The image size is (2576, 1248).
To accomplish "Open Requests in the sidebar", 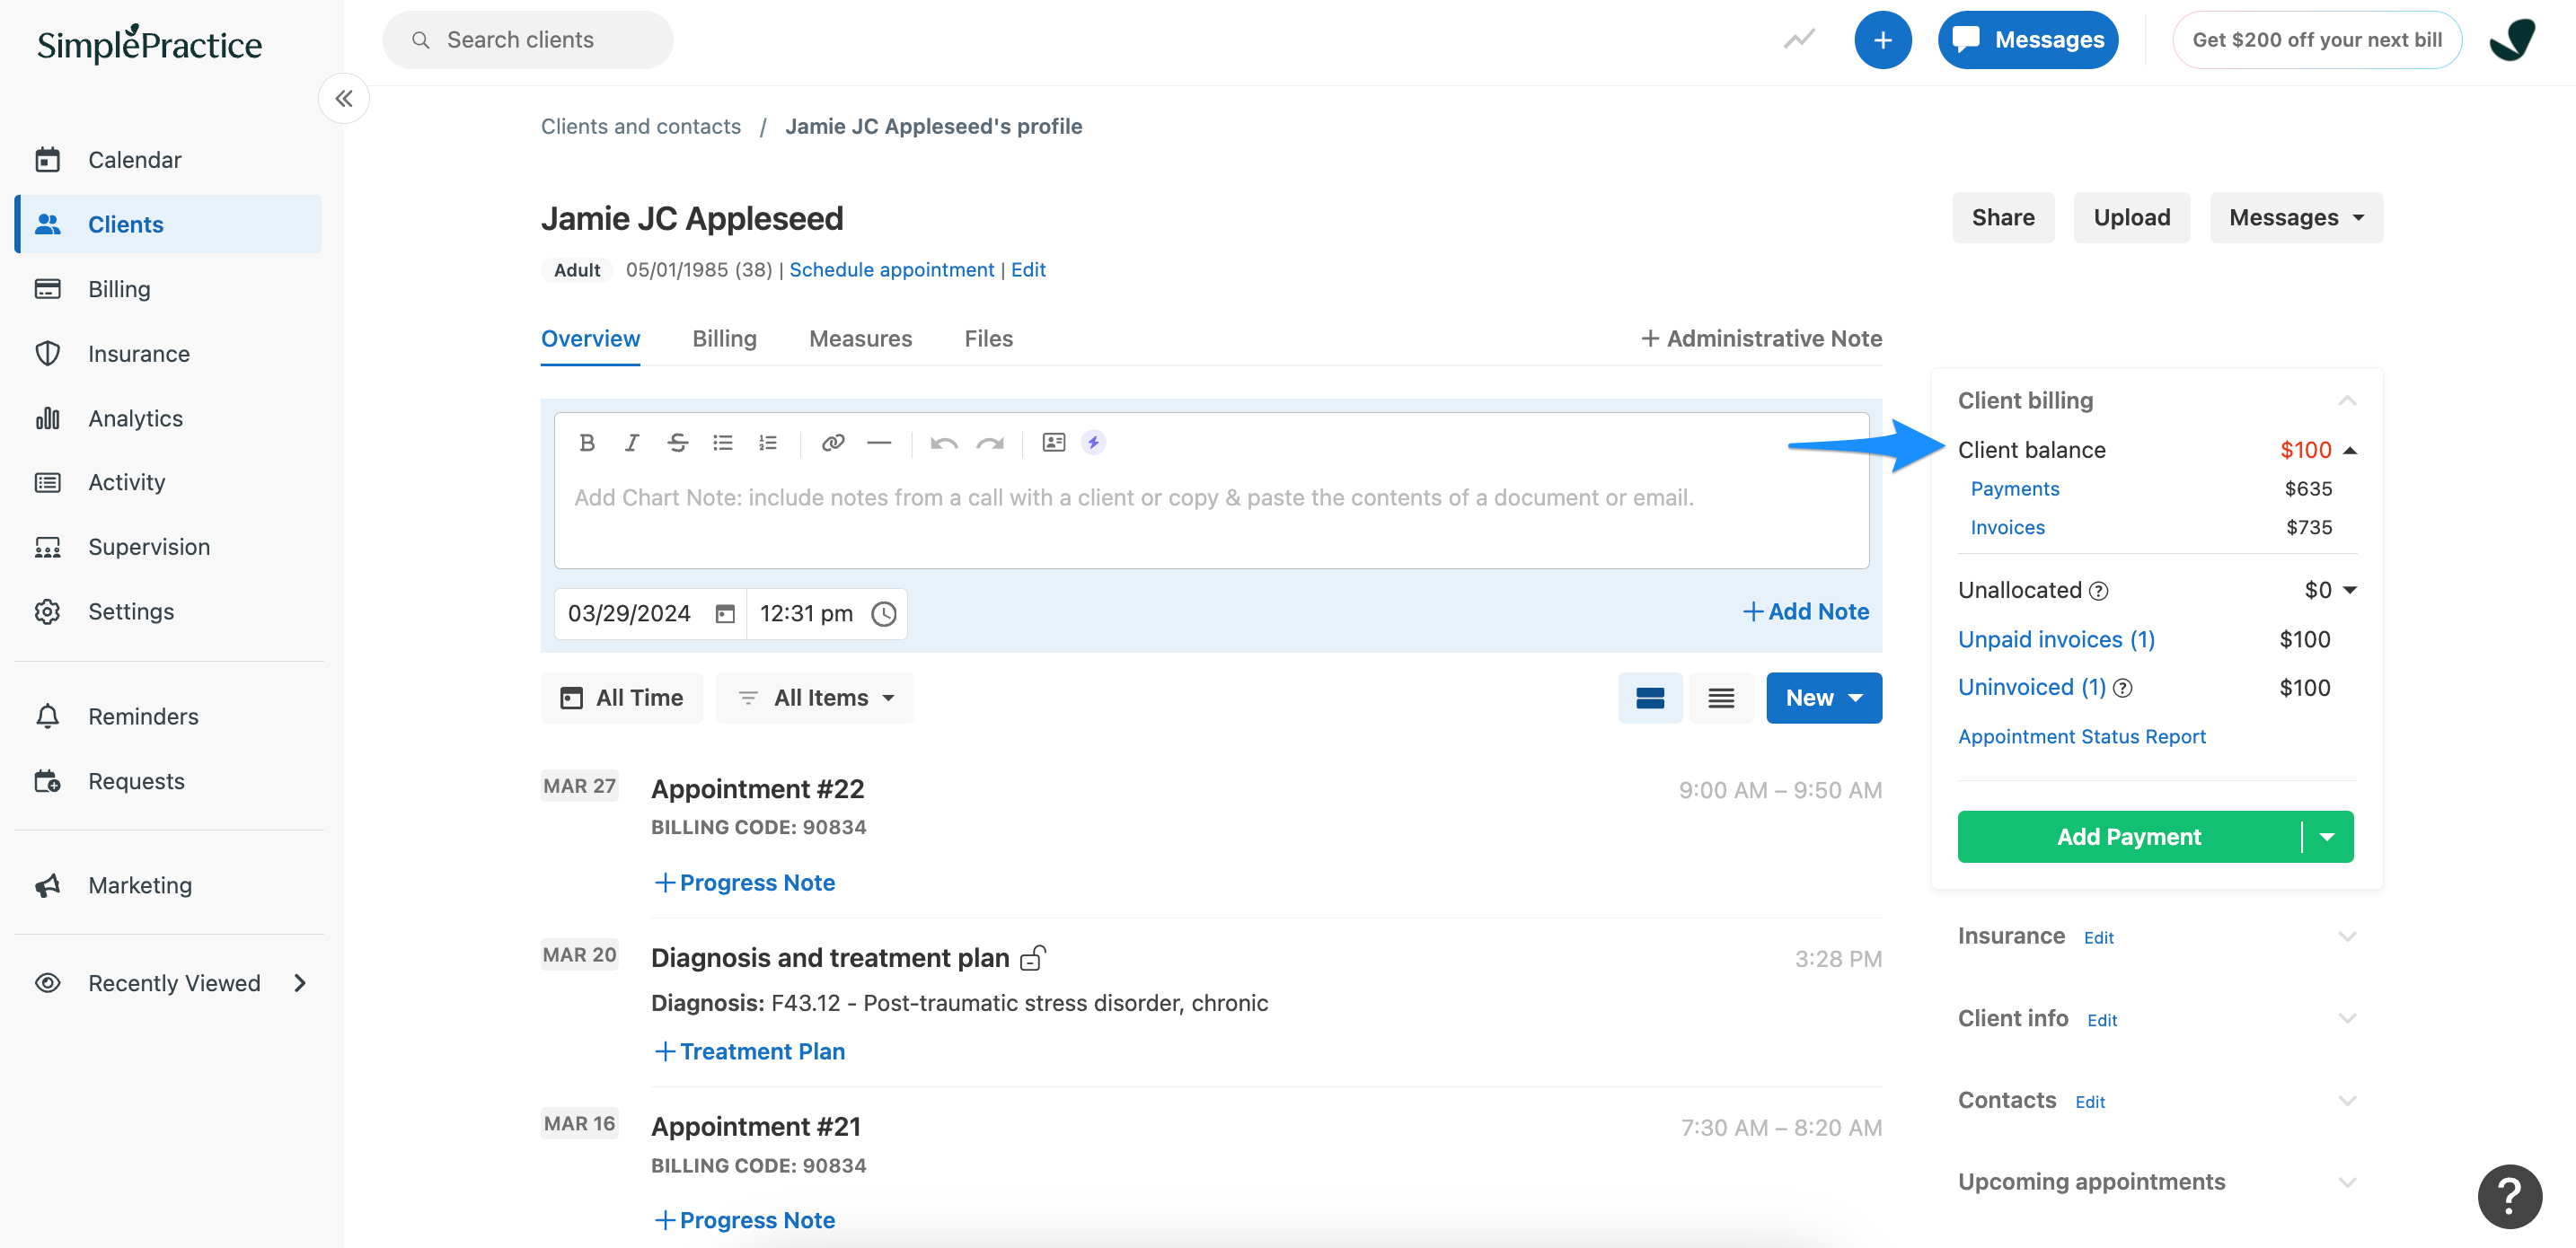I will point(168,781).
